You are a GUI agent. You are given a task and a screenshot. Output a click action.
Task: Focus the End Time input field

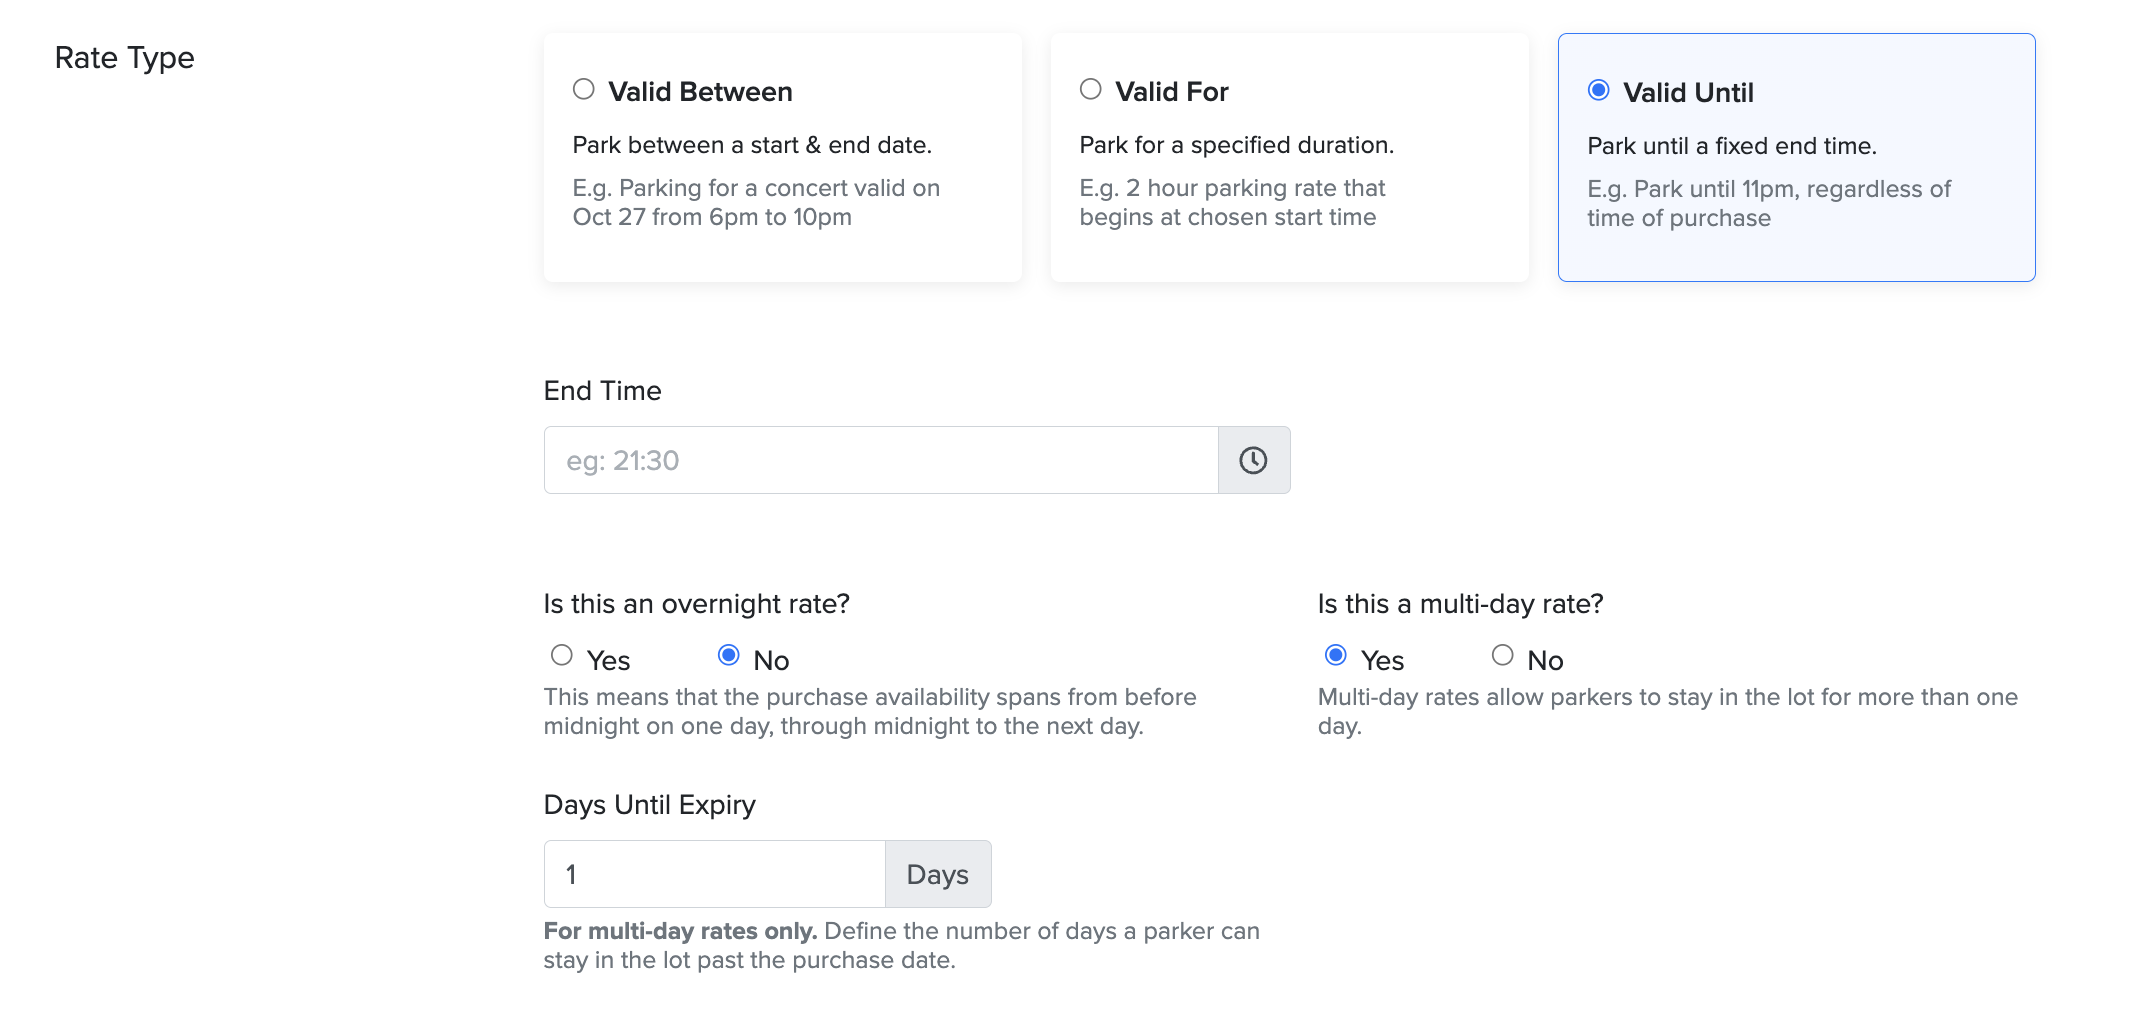(x=880, y=460)
